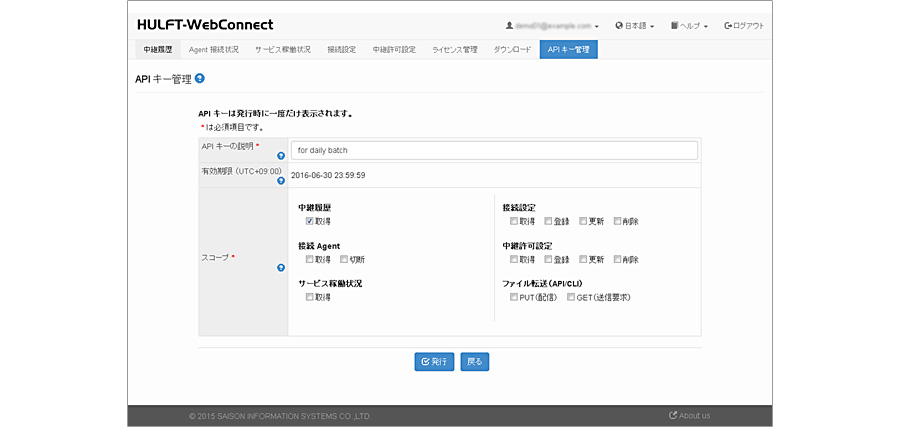Click help icon beside API キー管理 heading
Image resolution: width=900 pixels, height=427 pixels.
coord(200,79)
